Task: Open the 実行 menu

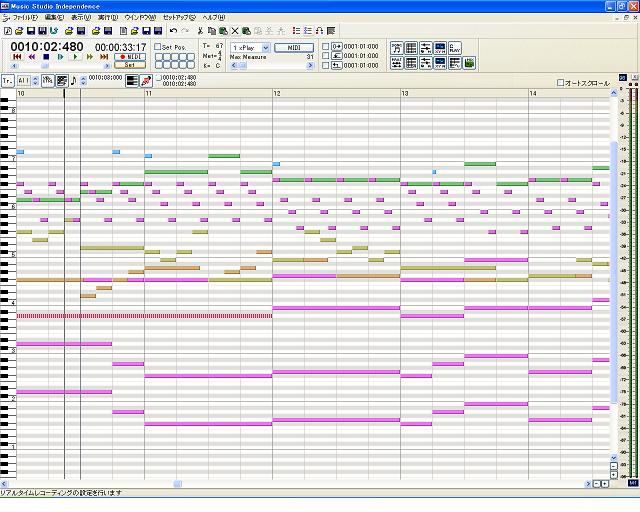Action: point(108,18)
